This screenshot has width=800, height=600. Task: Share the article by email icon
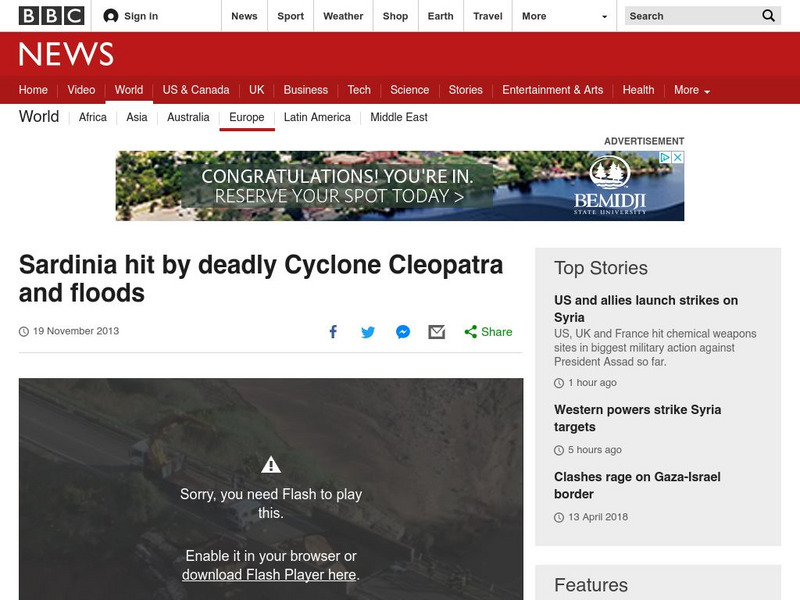pyautogui.click(x=436, y=332)
